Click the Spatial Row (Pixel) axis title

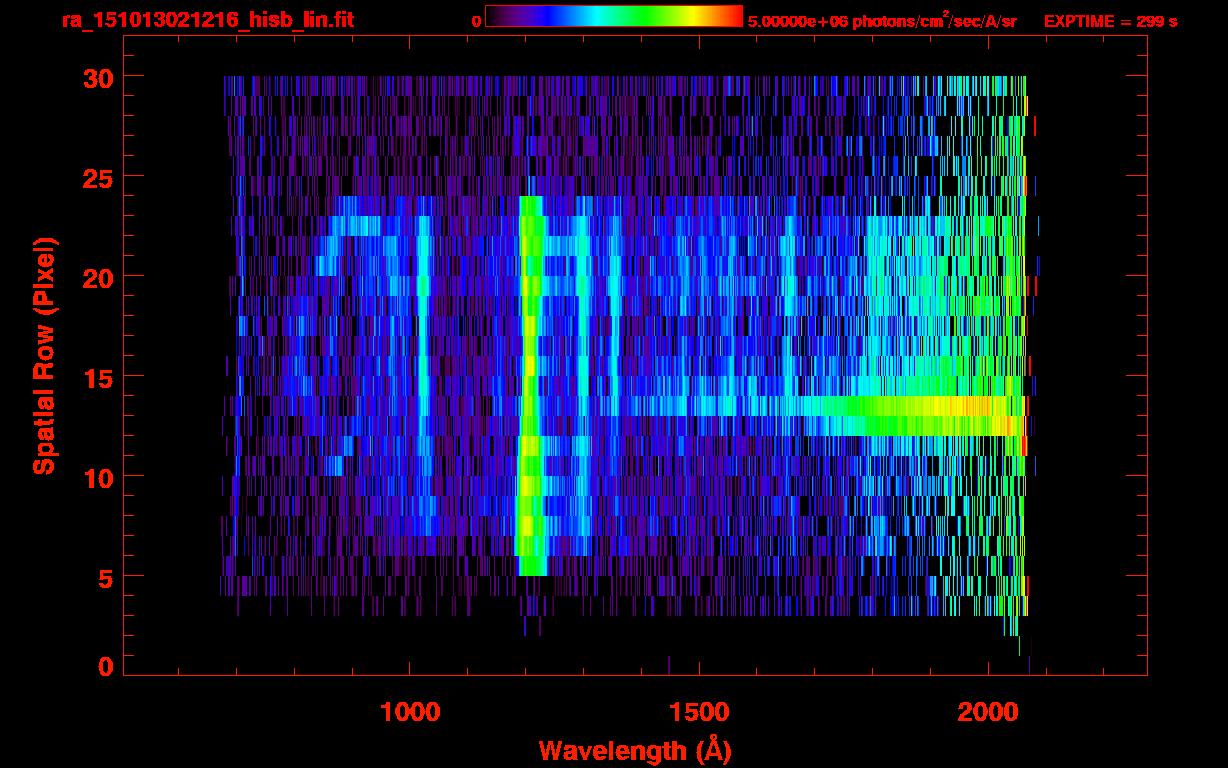pos(44,356)
